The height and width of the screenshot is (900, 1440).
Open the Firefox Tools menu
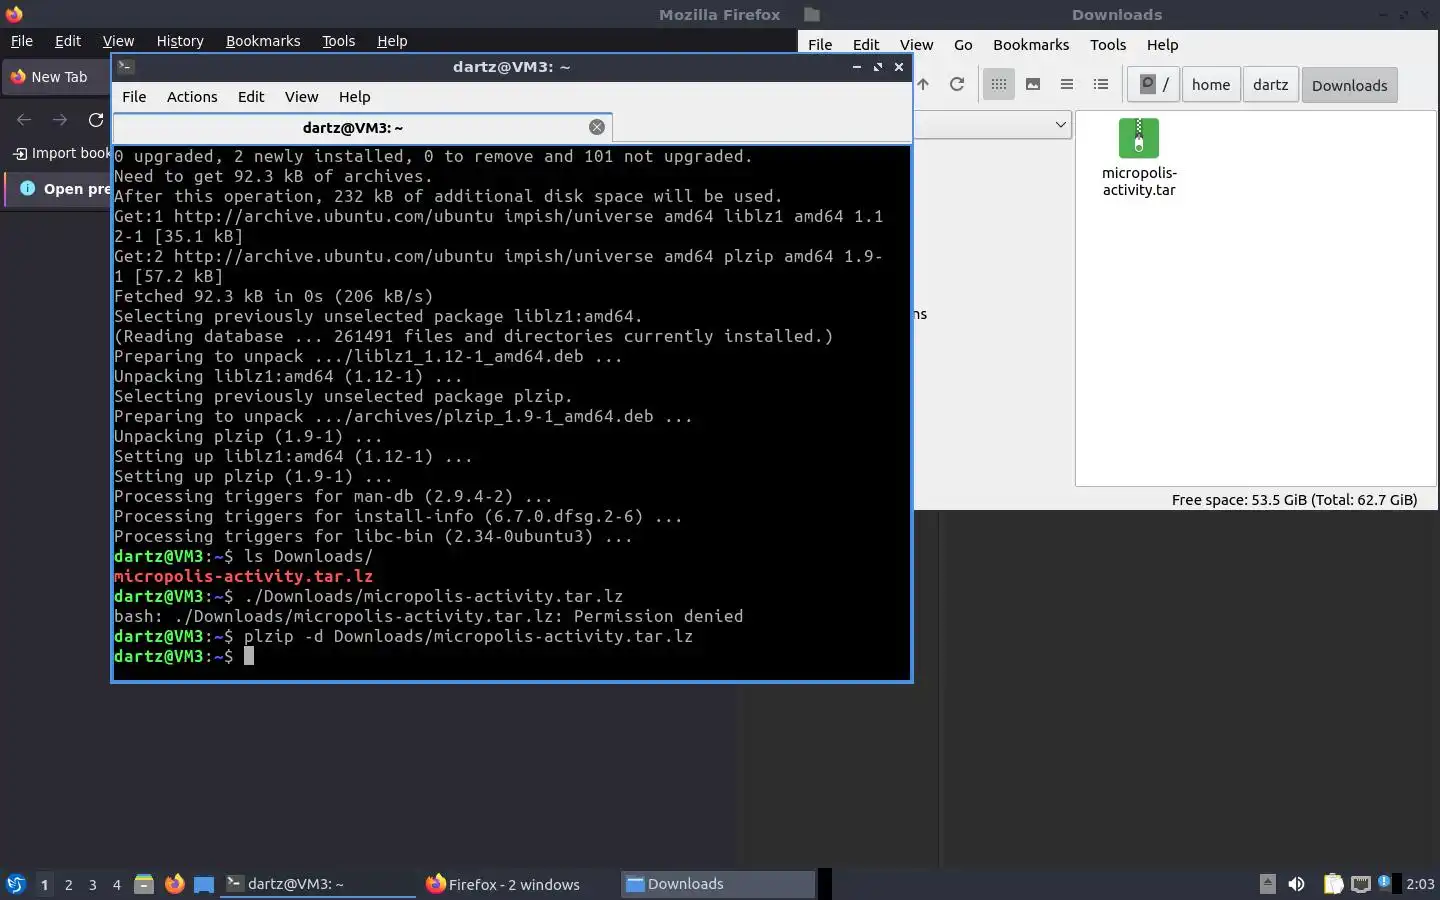(x=338, y=41)
